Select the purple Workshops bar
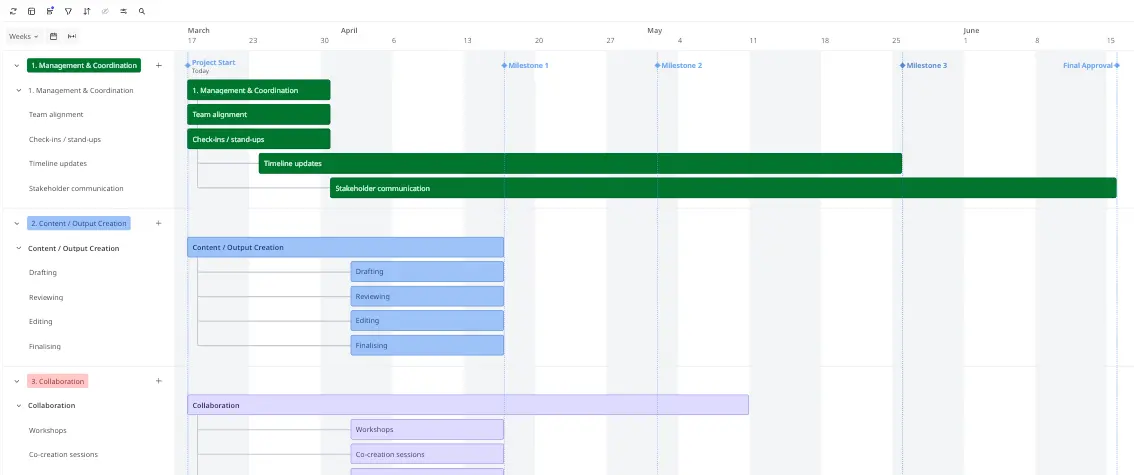This screenshot has width=1134, height=475. [427, 429]
